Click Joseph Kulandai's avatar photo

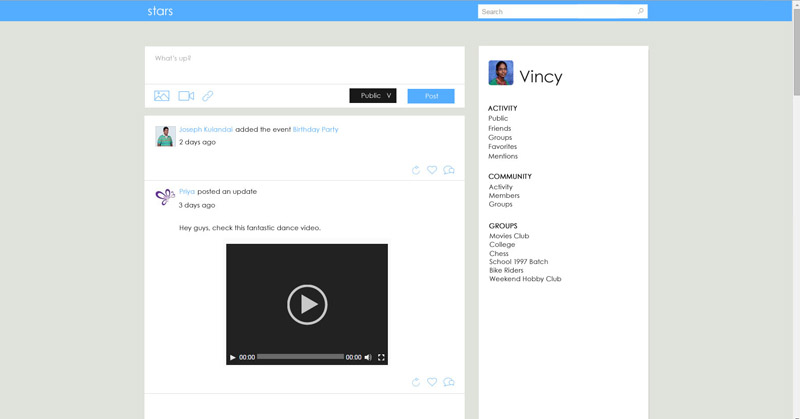[165, 136]
